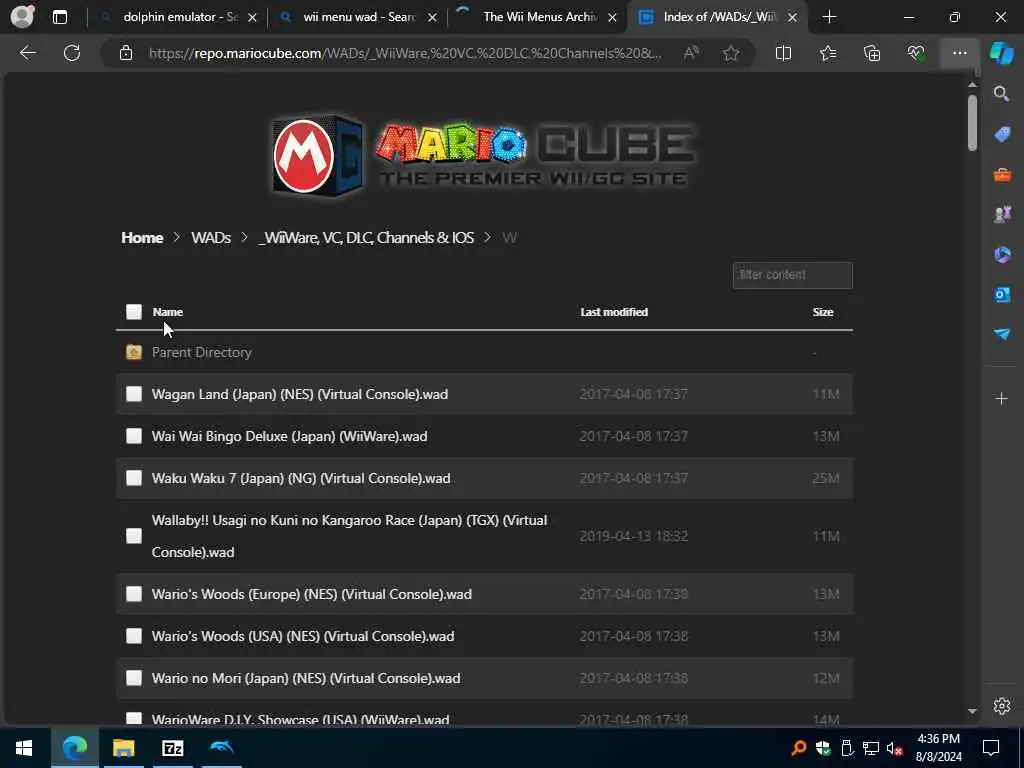This screenshot has height=768, width=1024.
Task: Click the Mario Cube logo banner
Action: tap(483, 155)
